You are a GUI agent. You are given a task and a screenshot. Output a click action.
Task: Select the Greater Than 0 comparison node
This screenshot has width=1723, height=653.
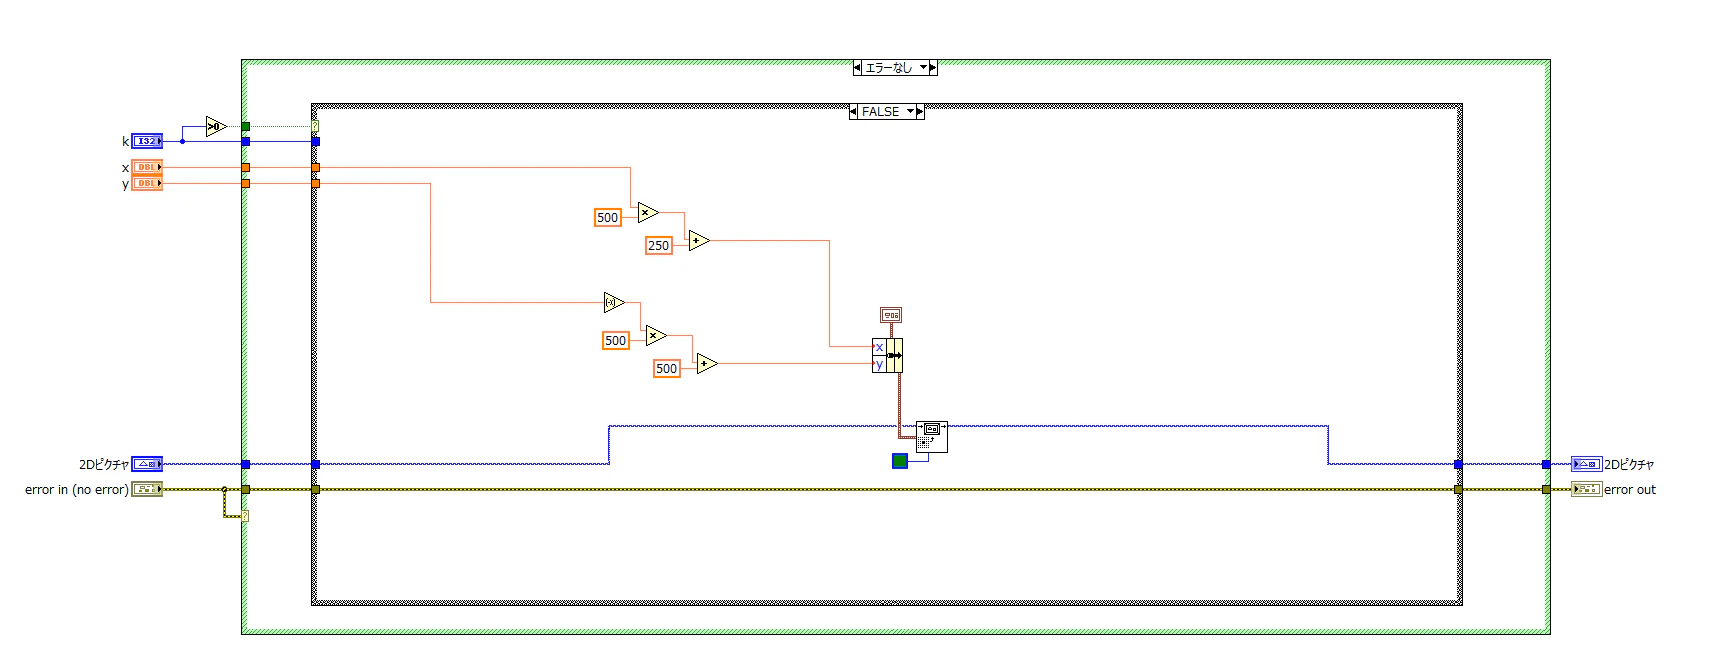(x=216, y=127)
